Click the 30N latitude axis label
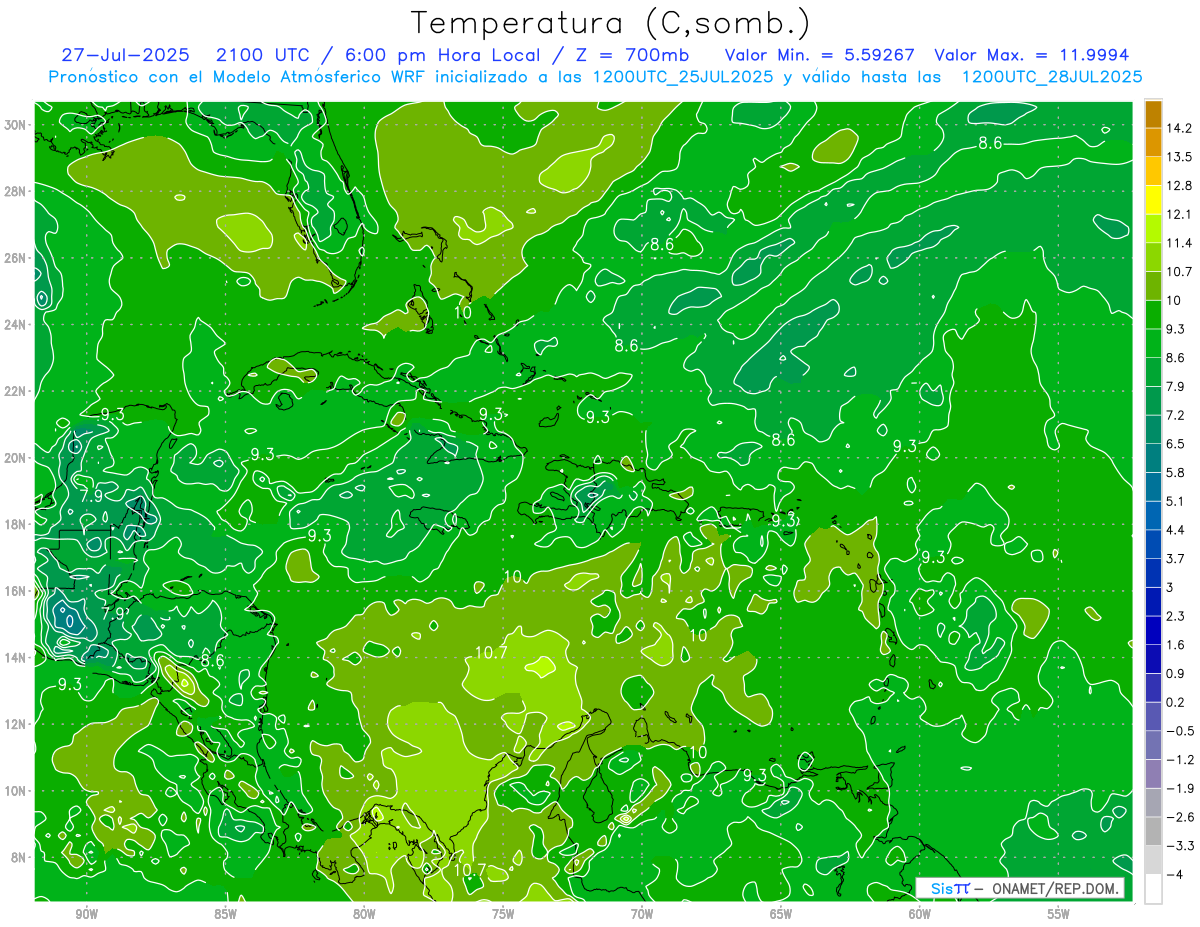This screenshot has width=1200, height=927. [16, 125]
